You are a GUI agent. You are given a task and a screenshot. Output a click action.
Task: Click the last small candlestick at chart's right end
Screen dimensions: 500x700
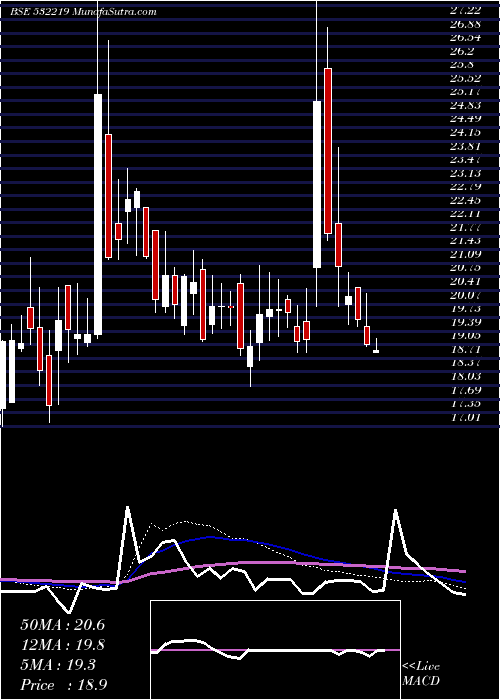click(x=376, y=348)
